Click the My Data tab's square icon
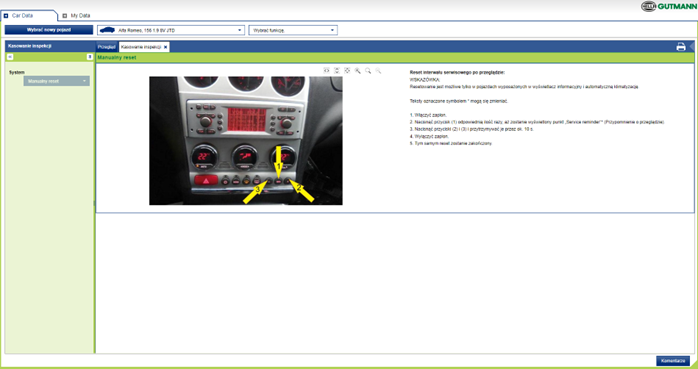 point(65,16)
